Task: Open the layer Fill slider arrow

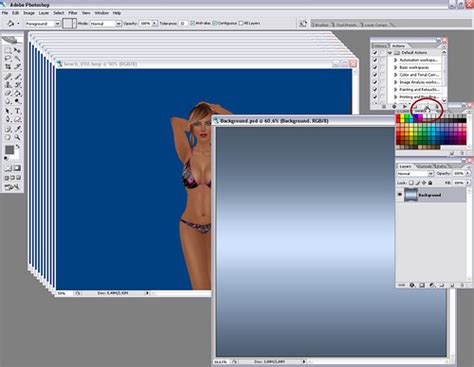Action: (x=468, y=183)
